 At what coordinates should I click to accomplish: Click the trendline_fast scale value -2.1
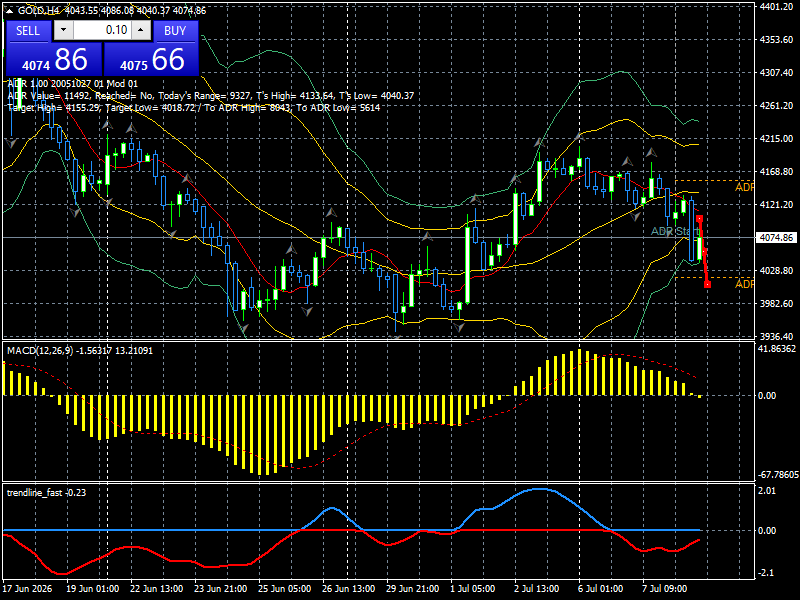tap(767, 573)
